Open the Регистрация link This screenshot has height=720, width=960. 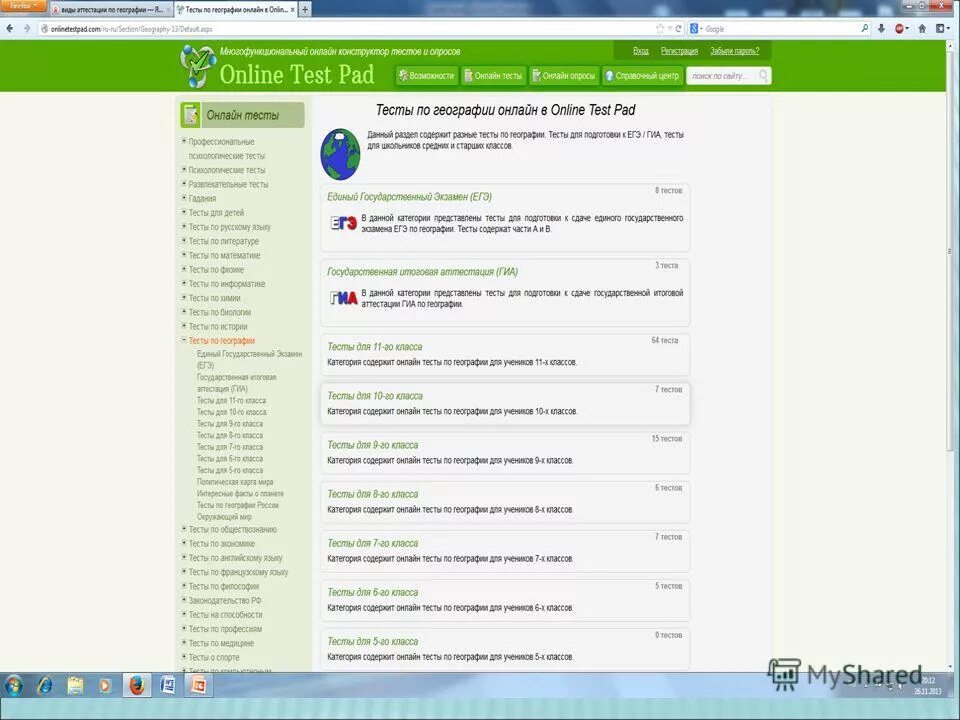[679, 50]
